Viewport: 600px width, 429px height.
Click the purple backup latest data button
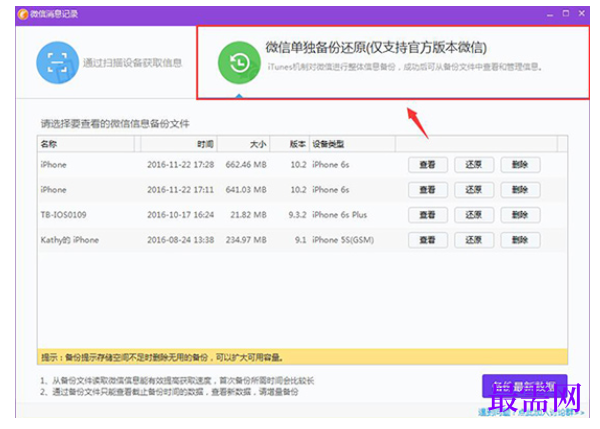(524, 386)
